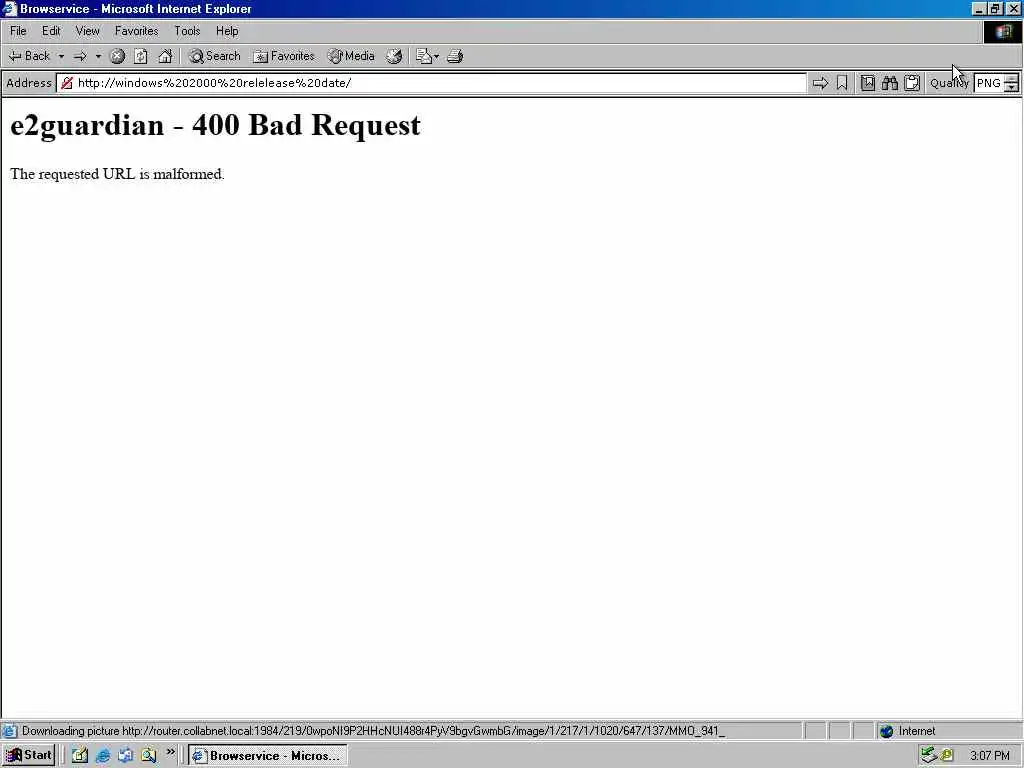This screenshot has height=768, width=1024.
Task: Click the first quick launch desktop icon
Action: [x=80, y=756]
